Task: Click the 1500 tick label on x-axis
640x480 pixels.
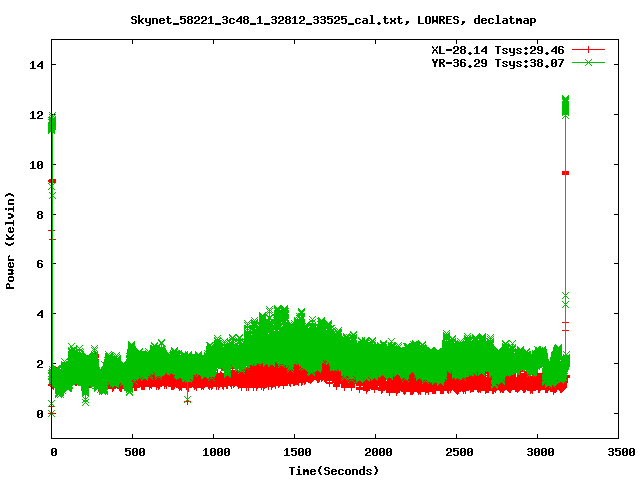Action: click(x=295, y=452)
